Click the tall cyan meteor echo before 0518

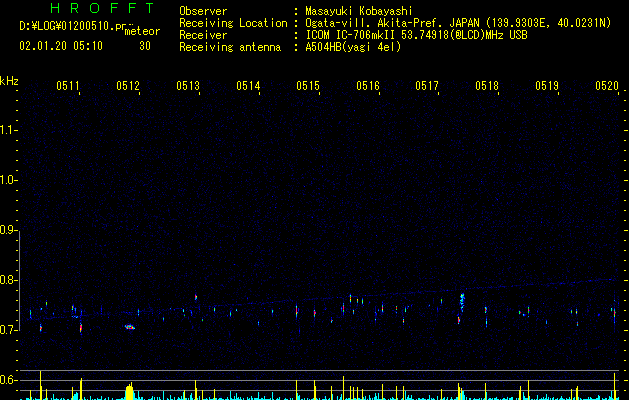(x=462, y=303)
